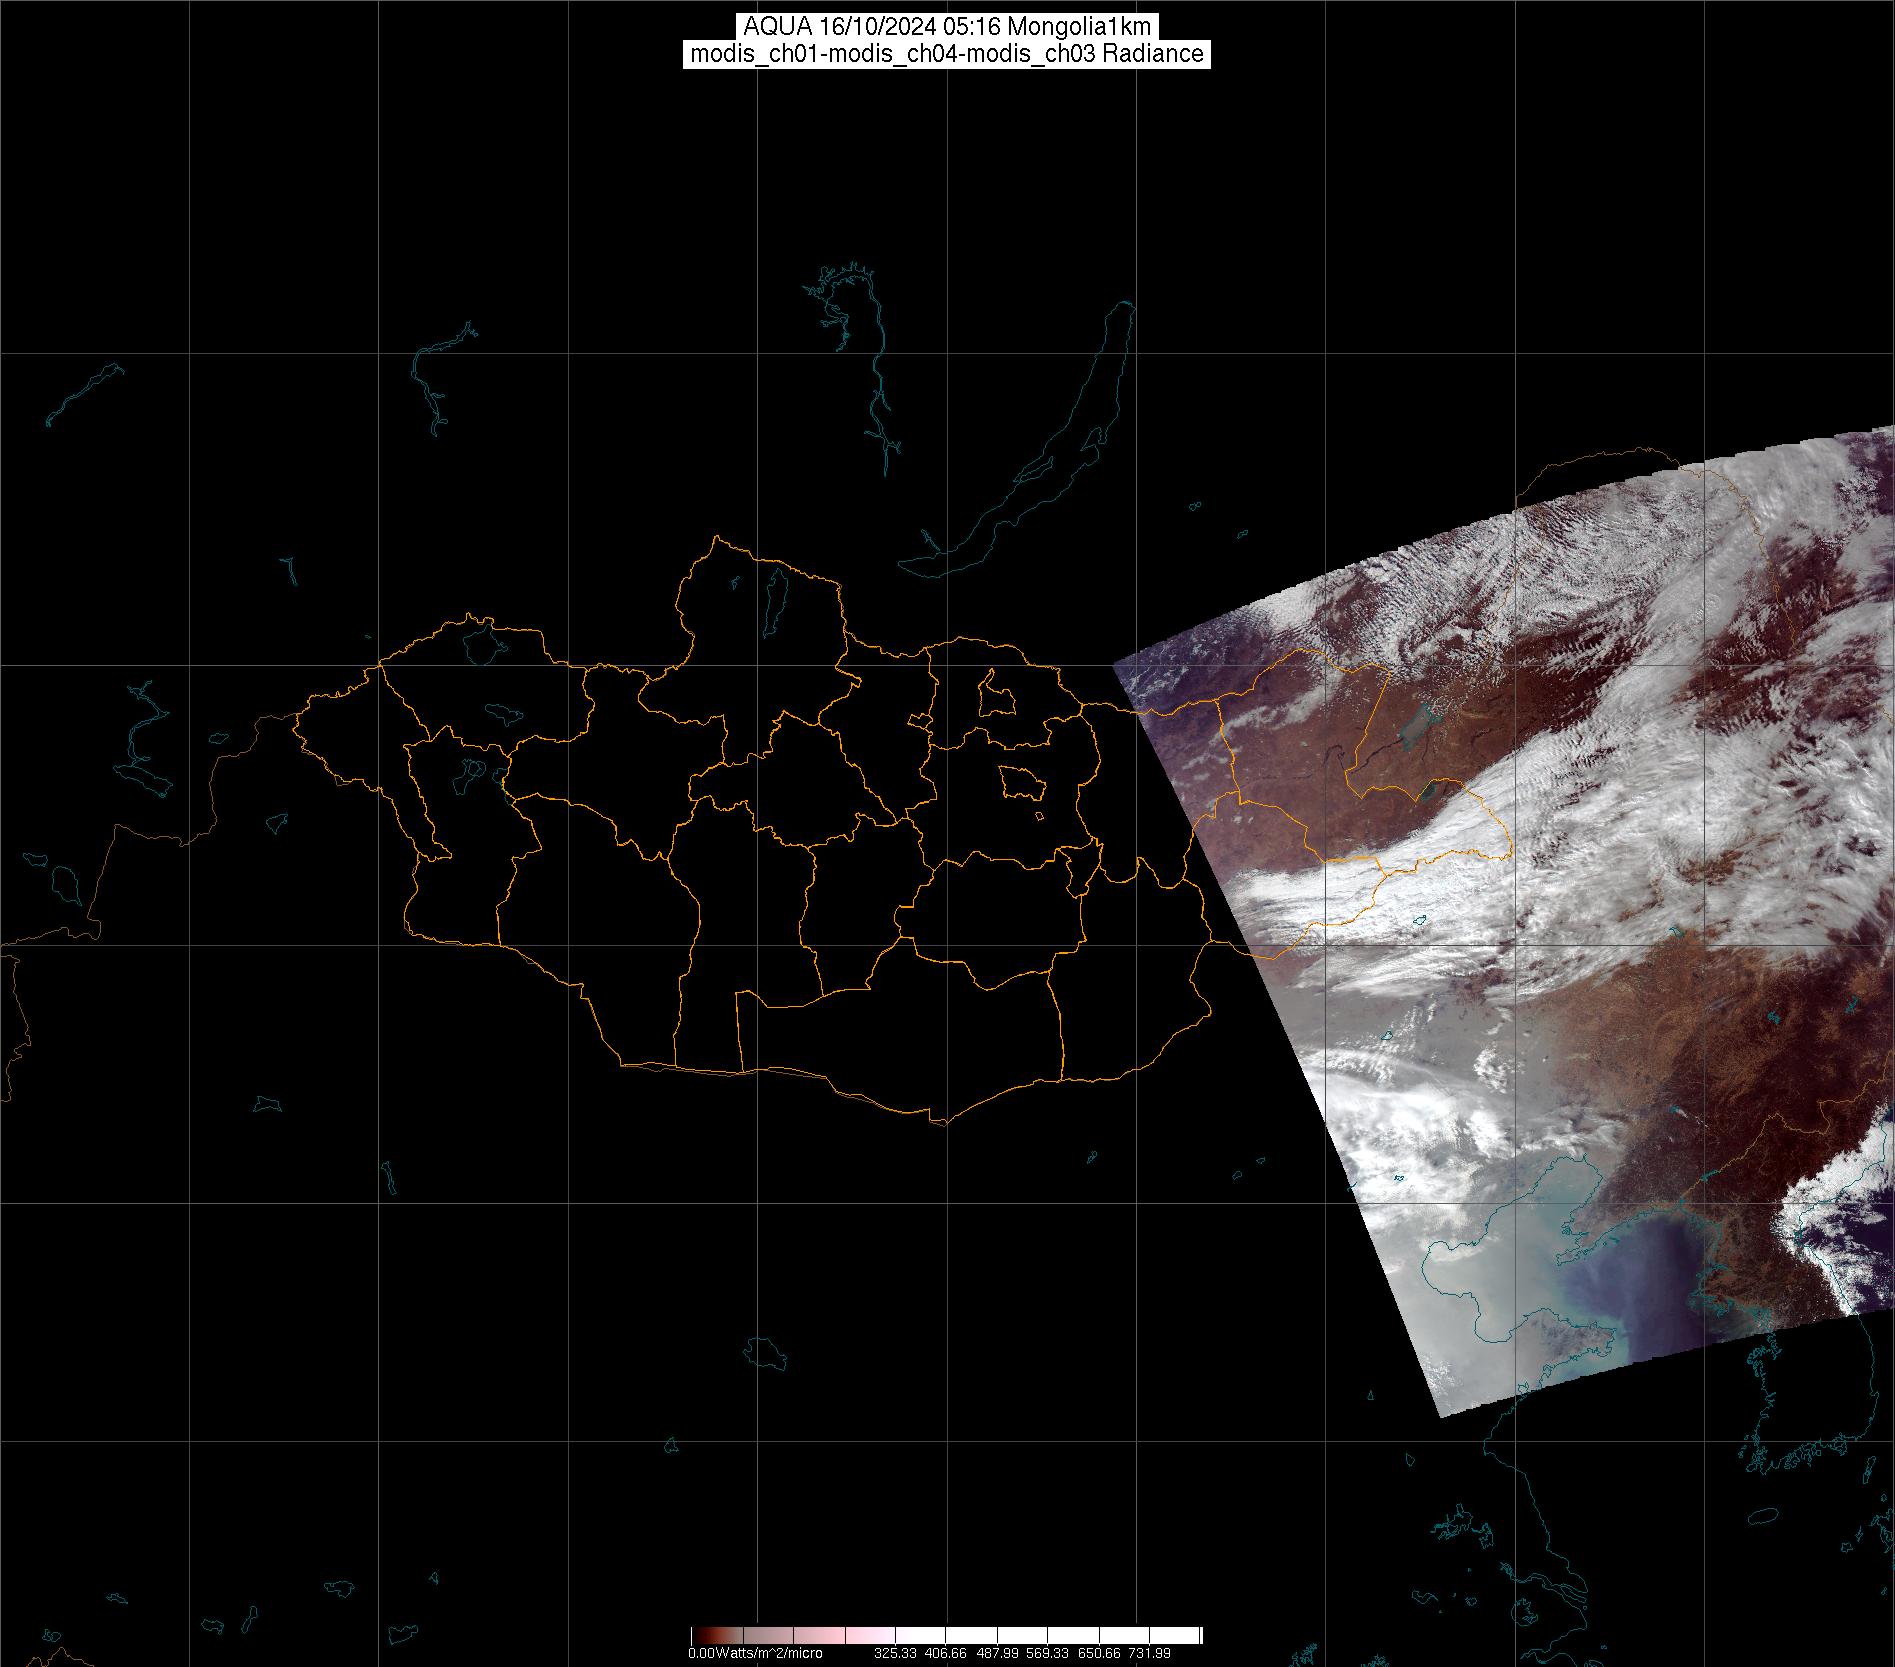Click the 406.66 scale value
This screenshot has width=1895, height=1667.
coord(946,1654)
